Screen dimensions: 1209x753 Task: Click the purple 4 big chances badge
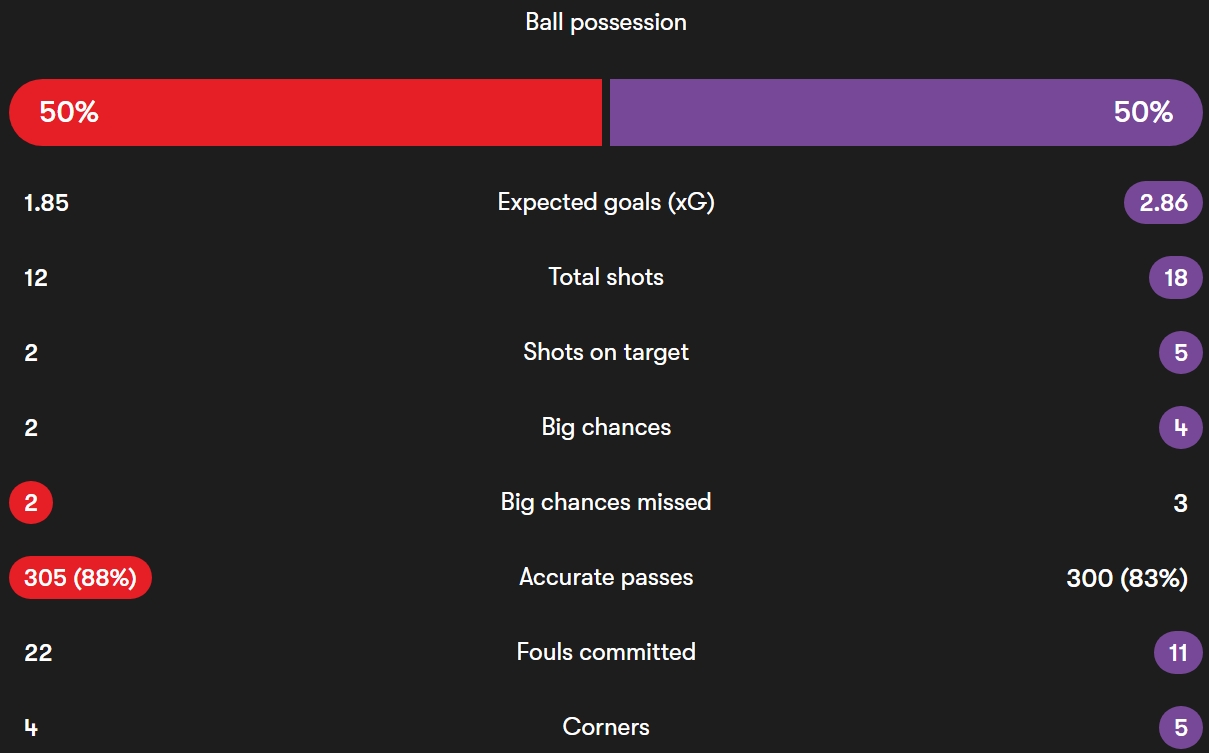point(1181,427)
